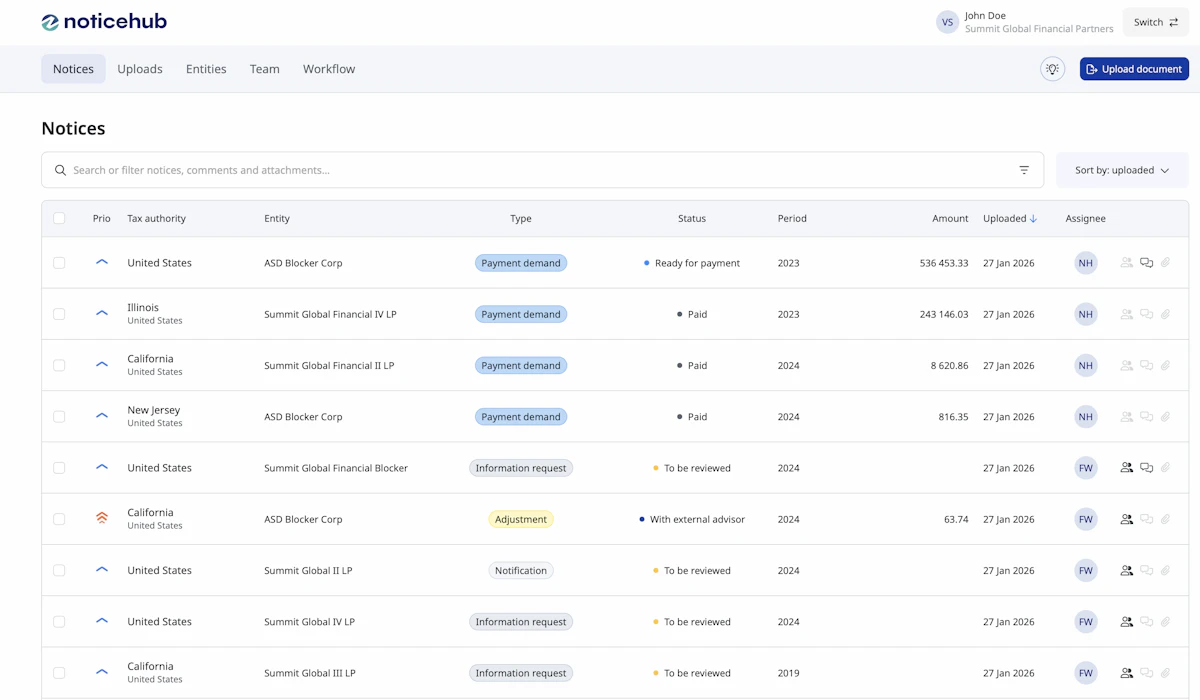Toggle the select-all checkbox in table header
The height and width of the screenshot is (700, 1200).
point(59,218)
